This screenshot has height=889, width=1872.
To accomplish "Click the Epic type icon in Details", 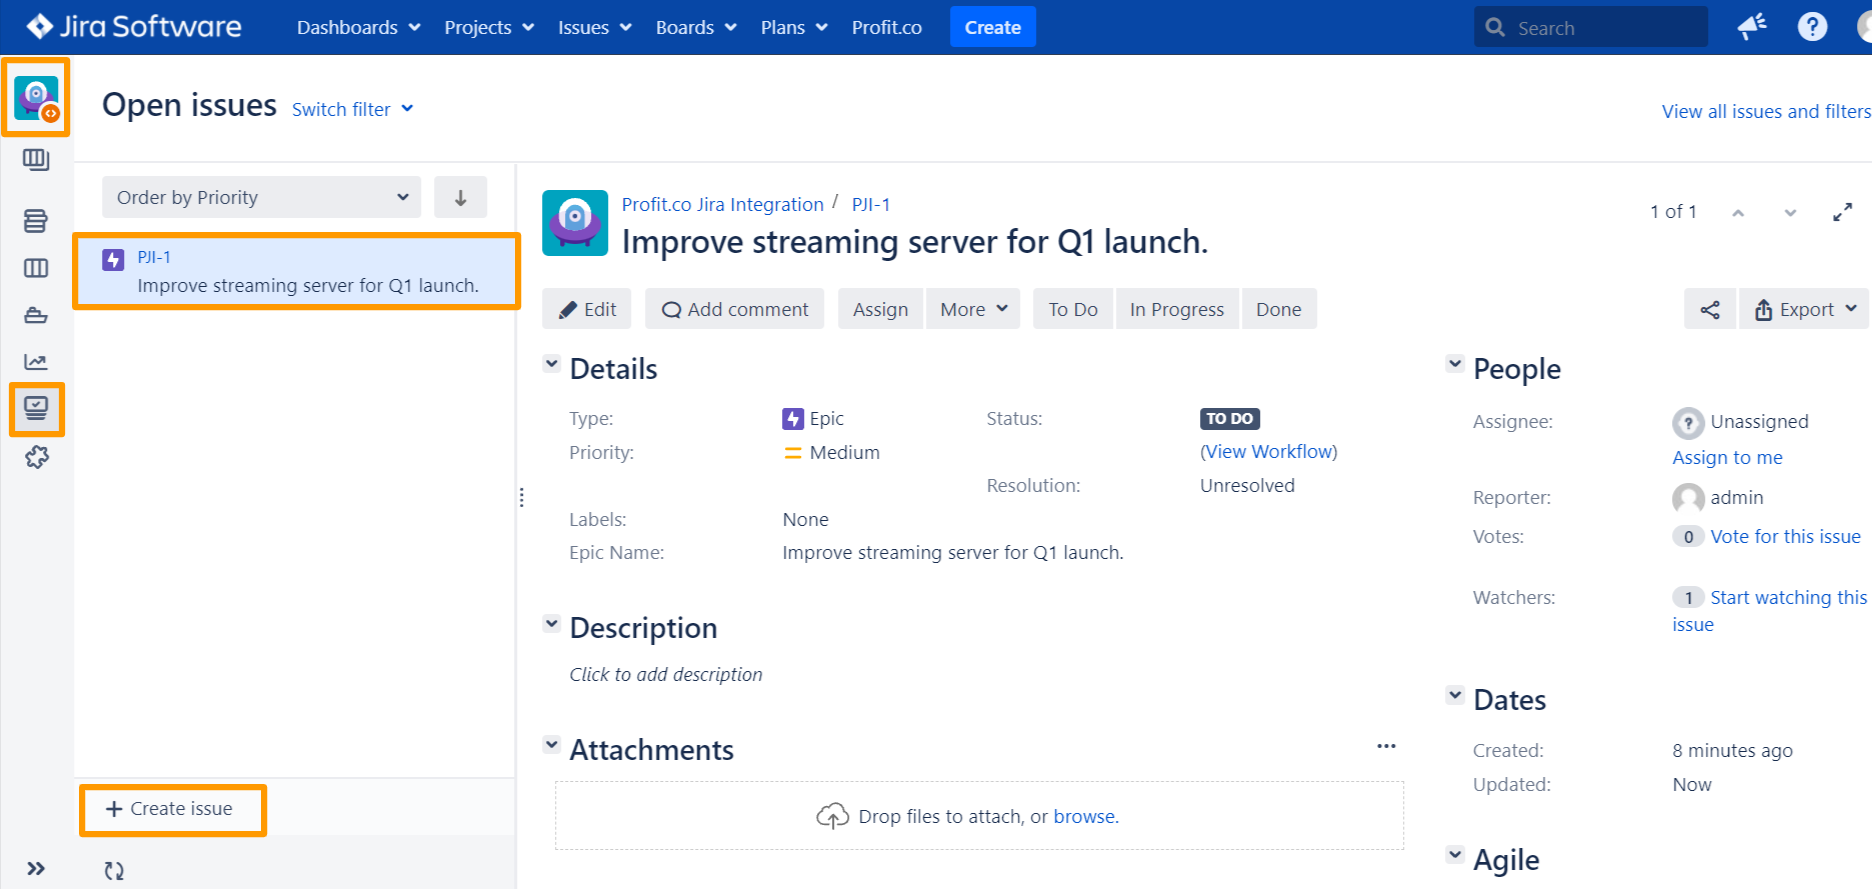I will click(793, 419).
